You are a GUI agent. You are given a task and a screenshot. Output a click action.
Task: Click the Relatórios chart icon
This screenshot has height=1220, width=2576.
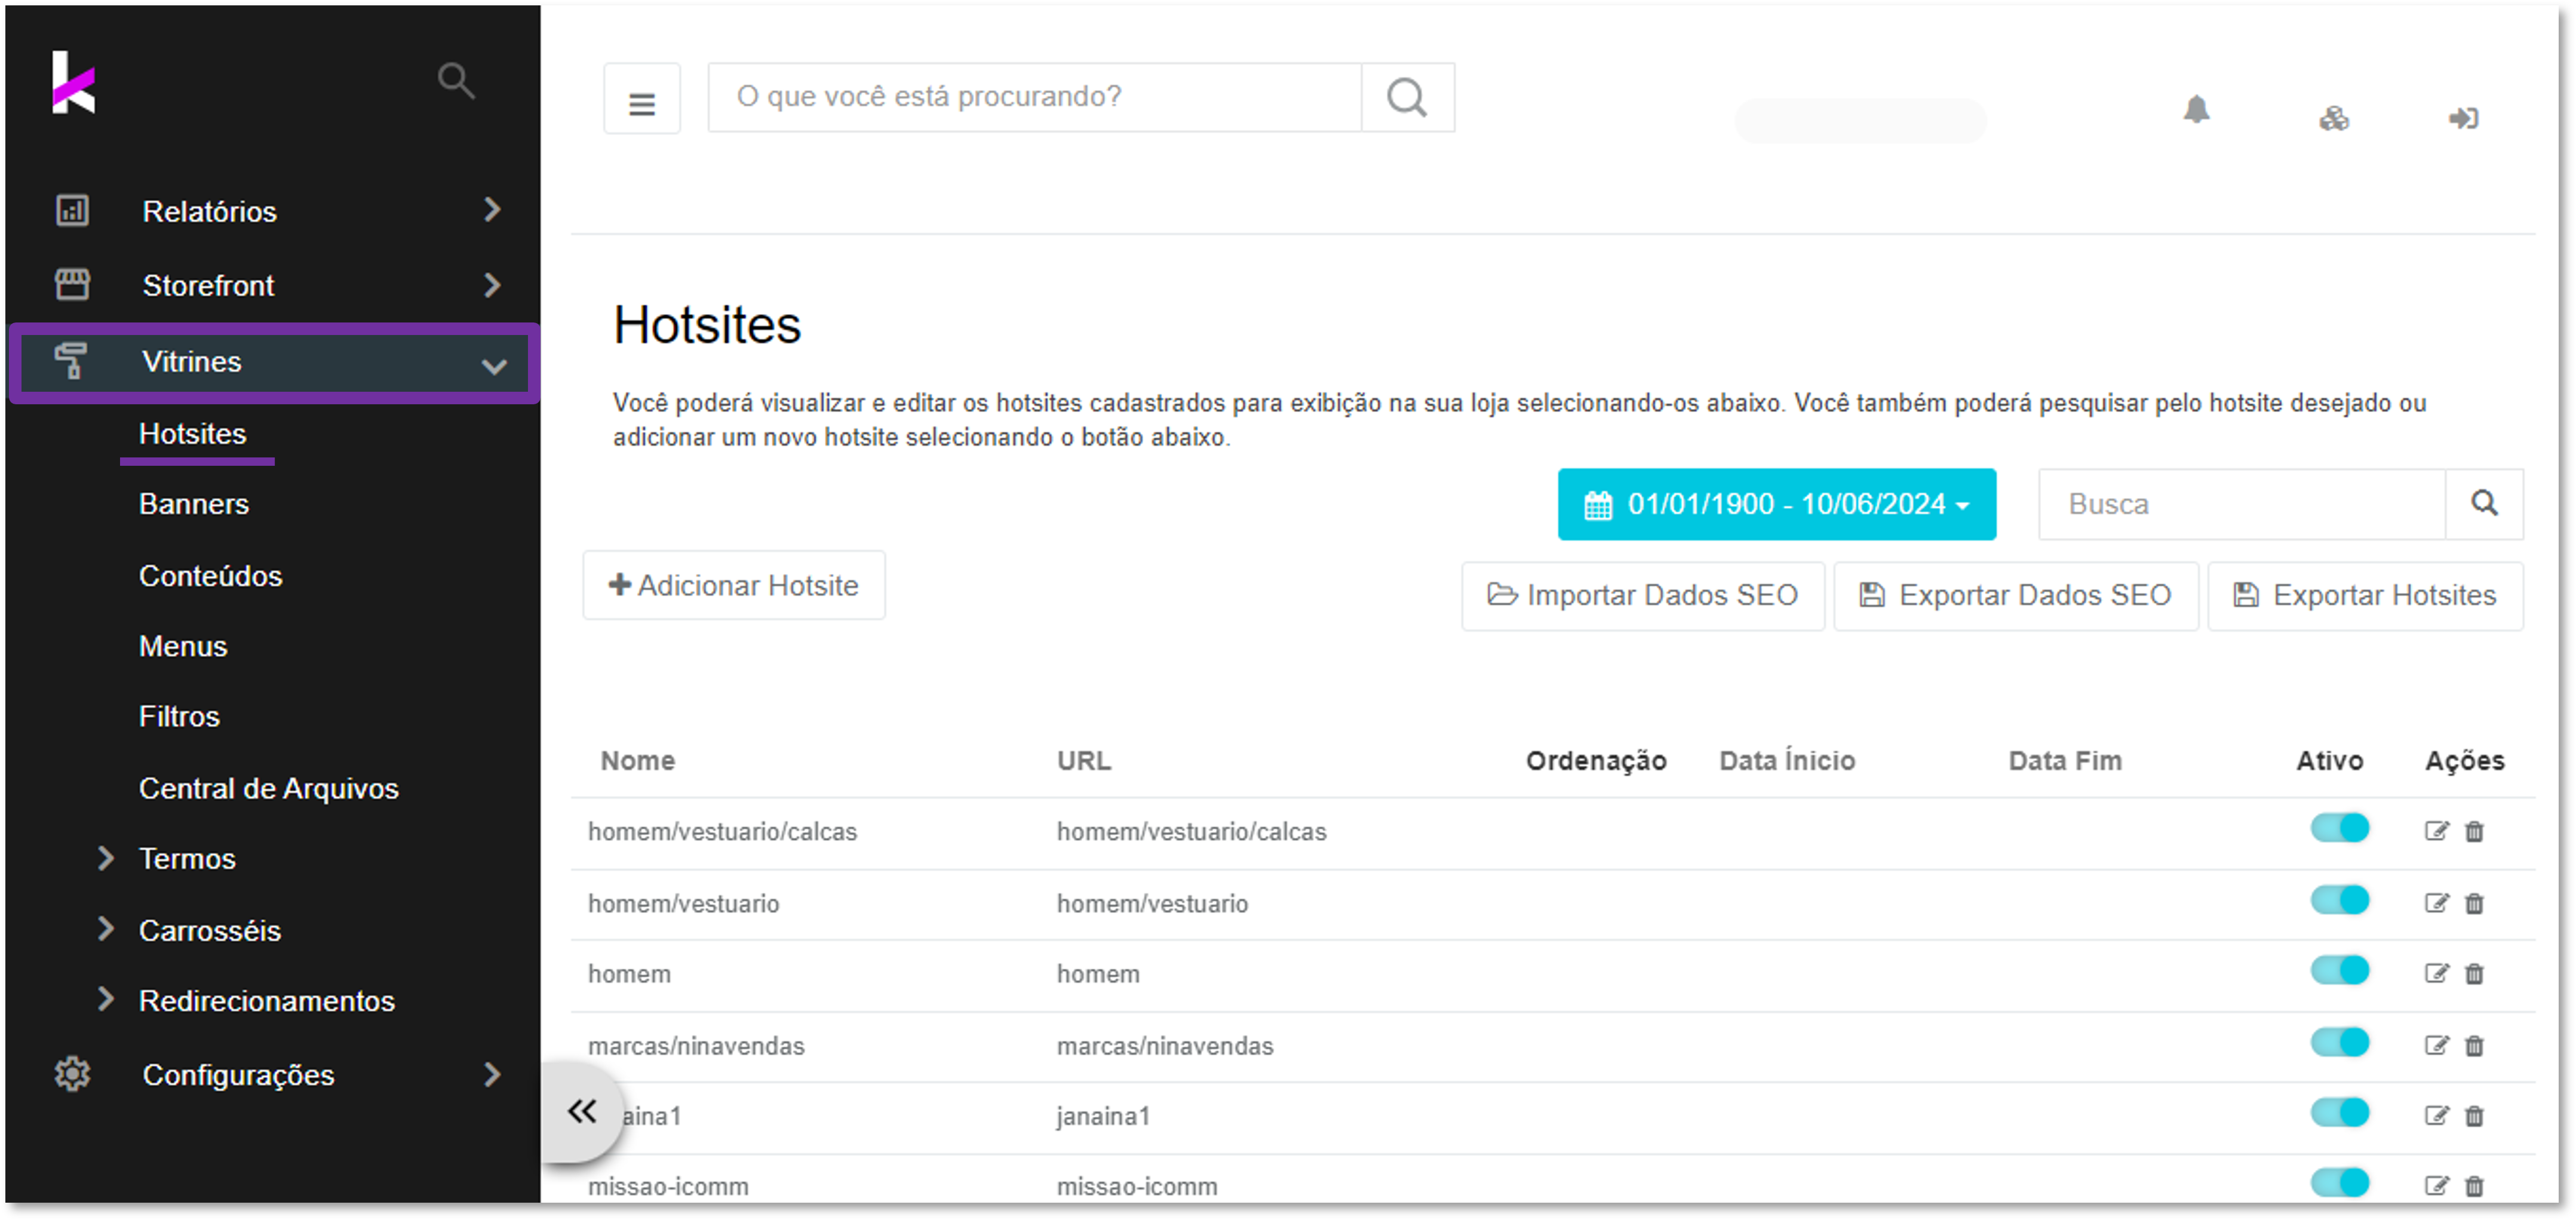(x=72, y=211)
